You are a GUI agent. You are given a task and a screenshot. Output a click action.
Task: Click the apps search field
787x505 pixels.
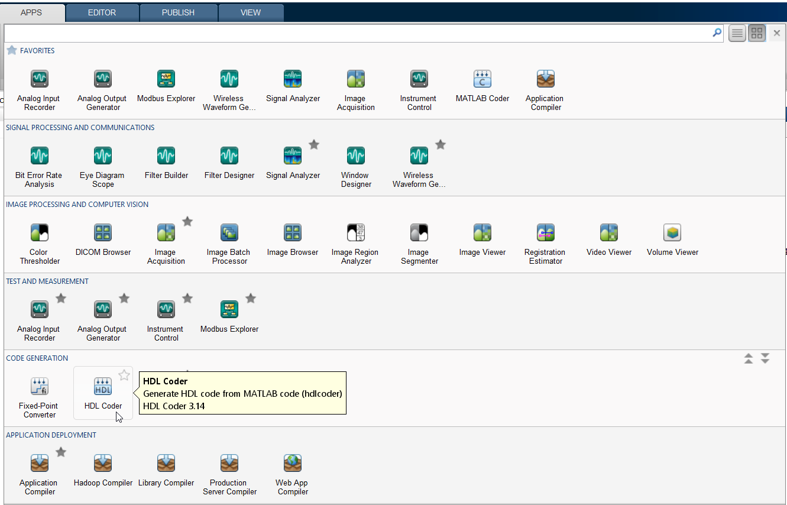(358, 33)
